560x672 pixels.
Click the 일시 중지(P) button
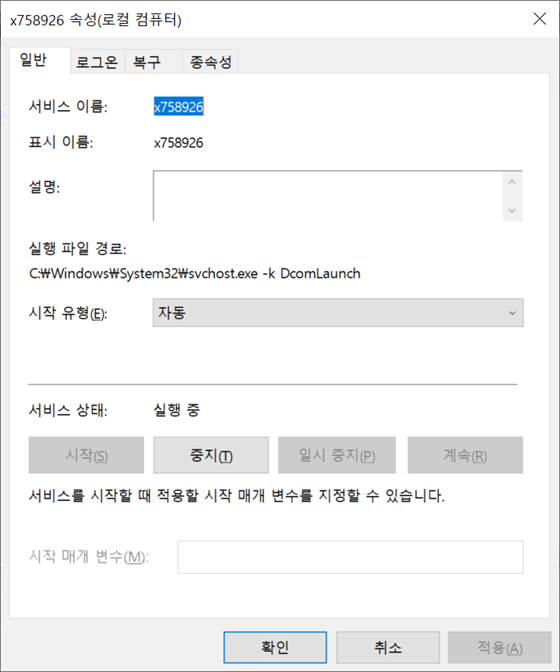click(337, 455)
